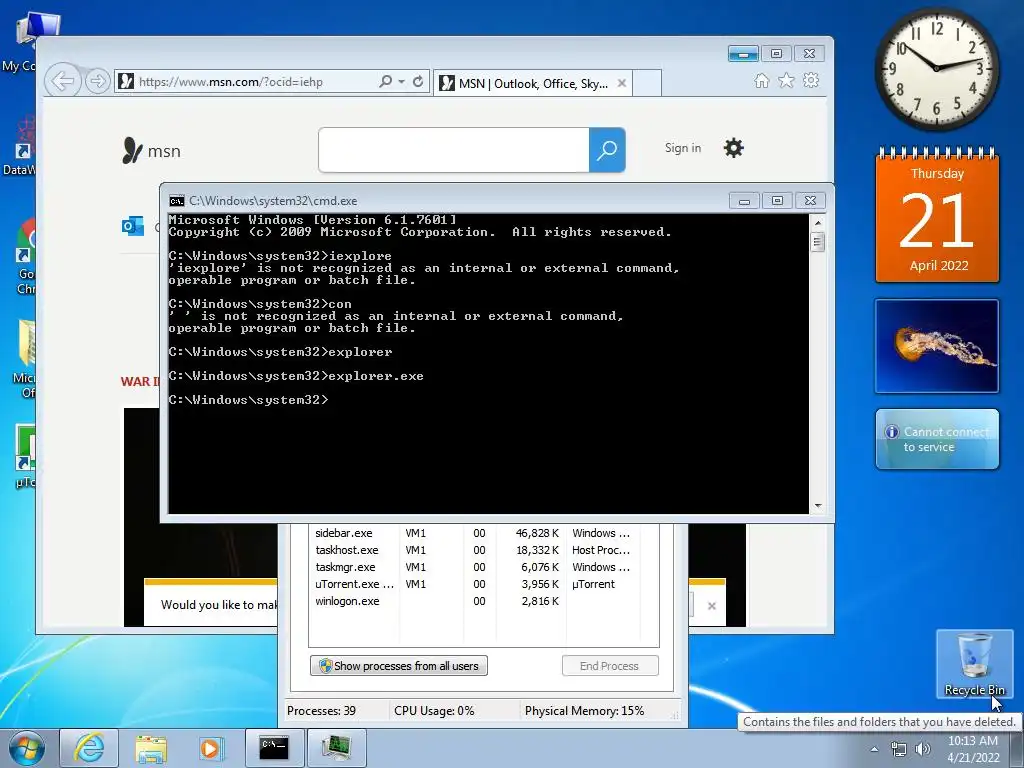Click Sign in on MSN page
The width and height of the screenshot is (1024, 768).
683,148
